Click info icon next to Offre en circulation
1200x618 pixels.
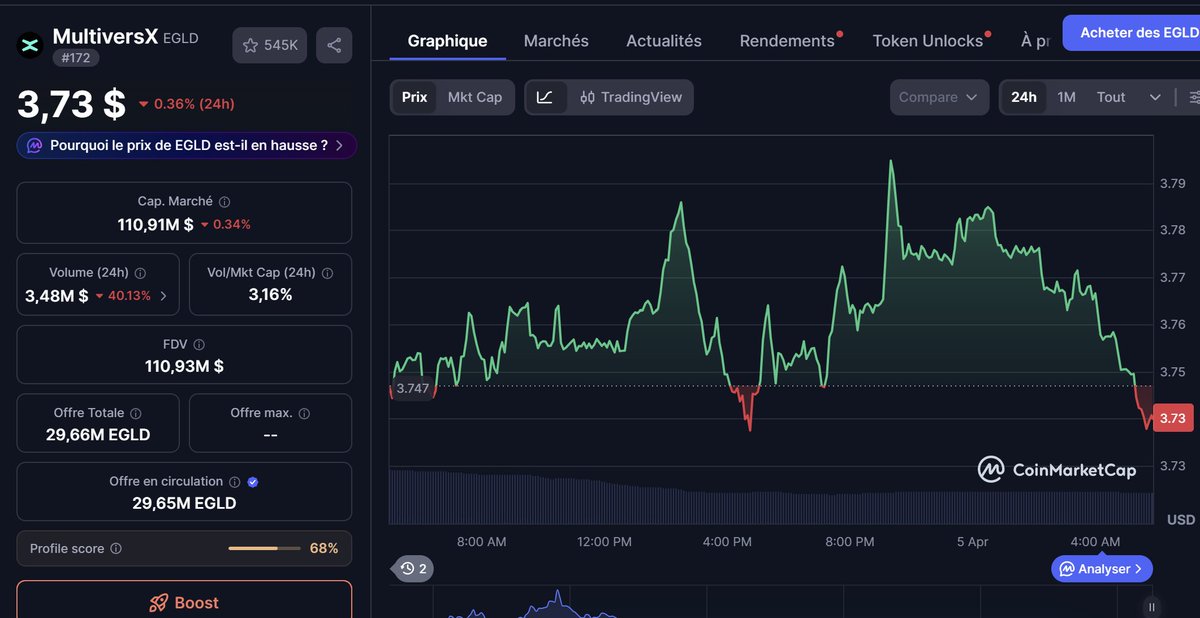234,482
